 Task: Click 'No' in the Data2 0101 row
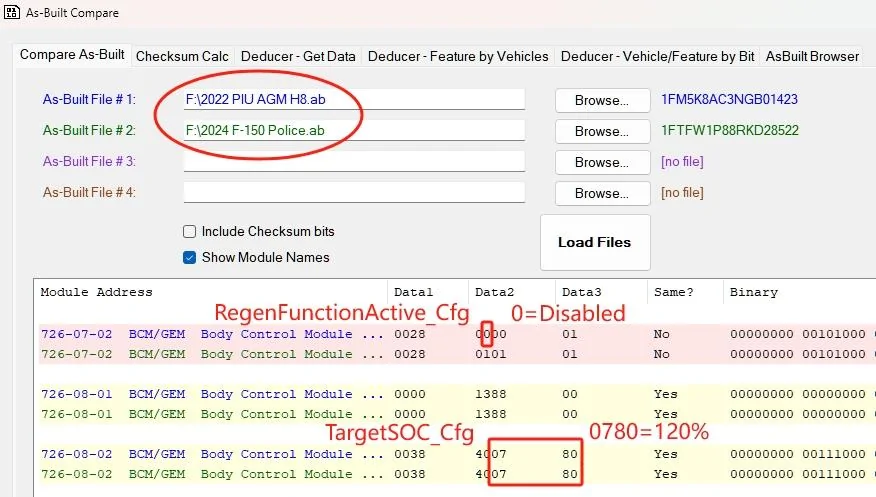[661, 354]
